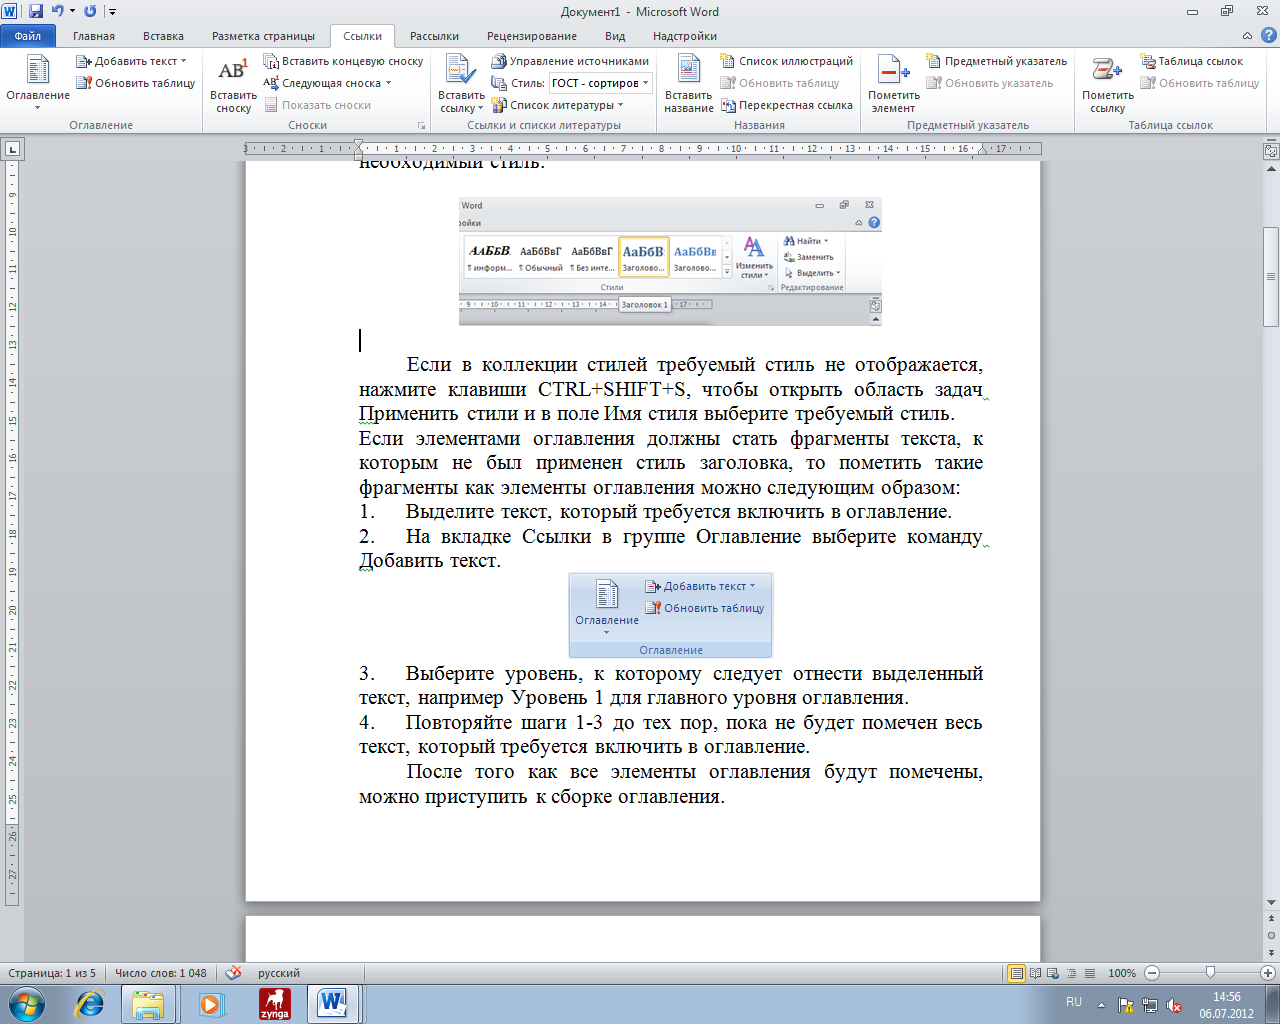This screenshot has height=1024, width=1280.
Task: Select Draft view button
Action: (1089, 973)
